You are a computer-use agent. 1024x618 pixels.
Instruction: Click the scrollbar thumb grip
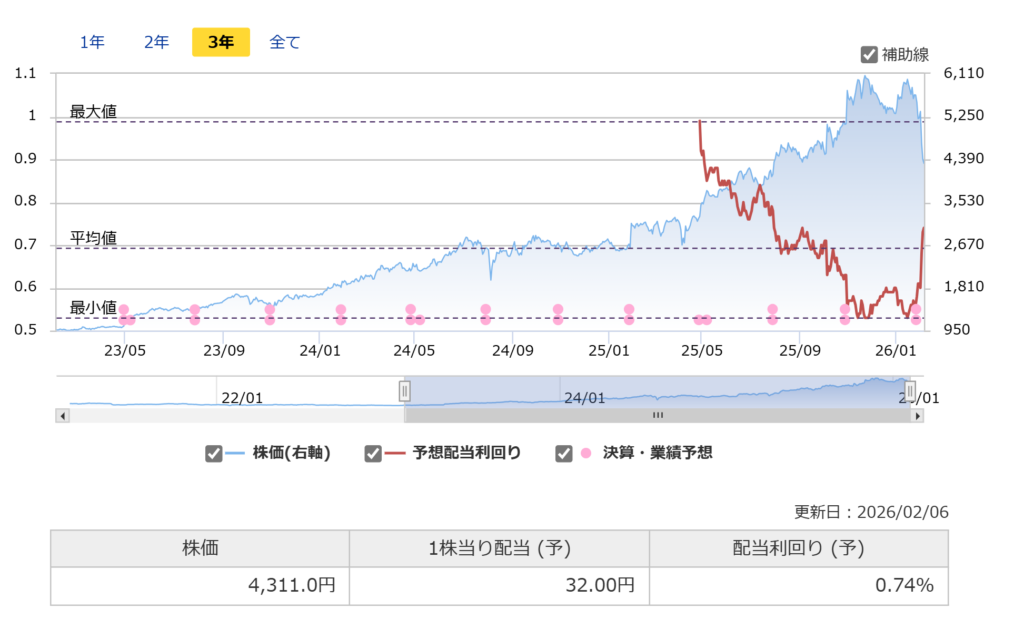[x=658, y=415]
